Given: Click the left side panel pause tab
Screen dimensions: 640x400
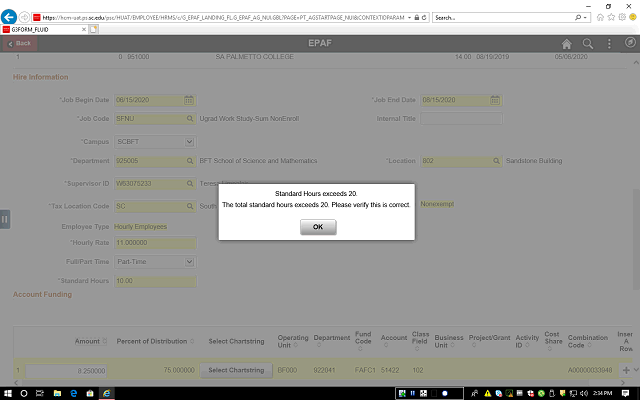Looking at the screenshot, I should pos(4,219).
